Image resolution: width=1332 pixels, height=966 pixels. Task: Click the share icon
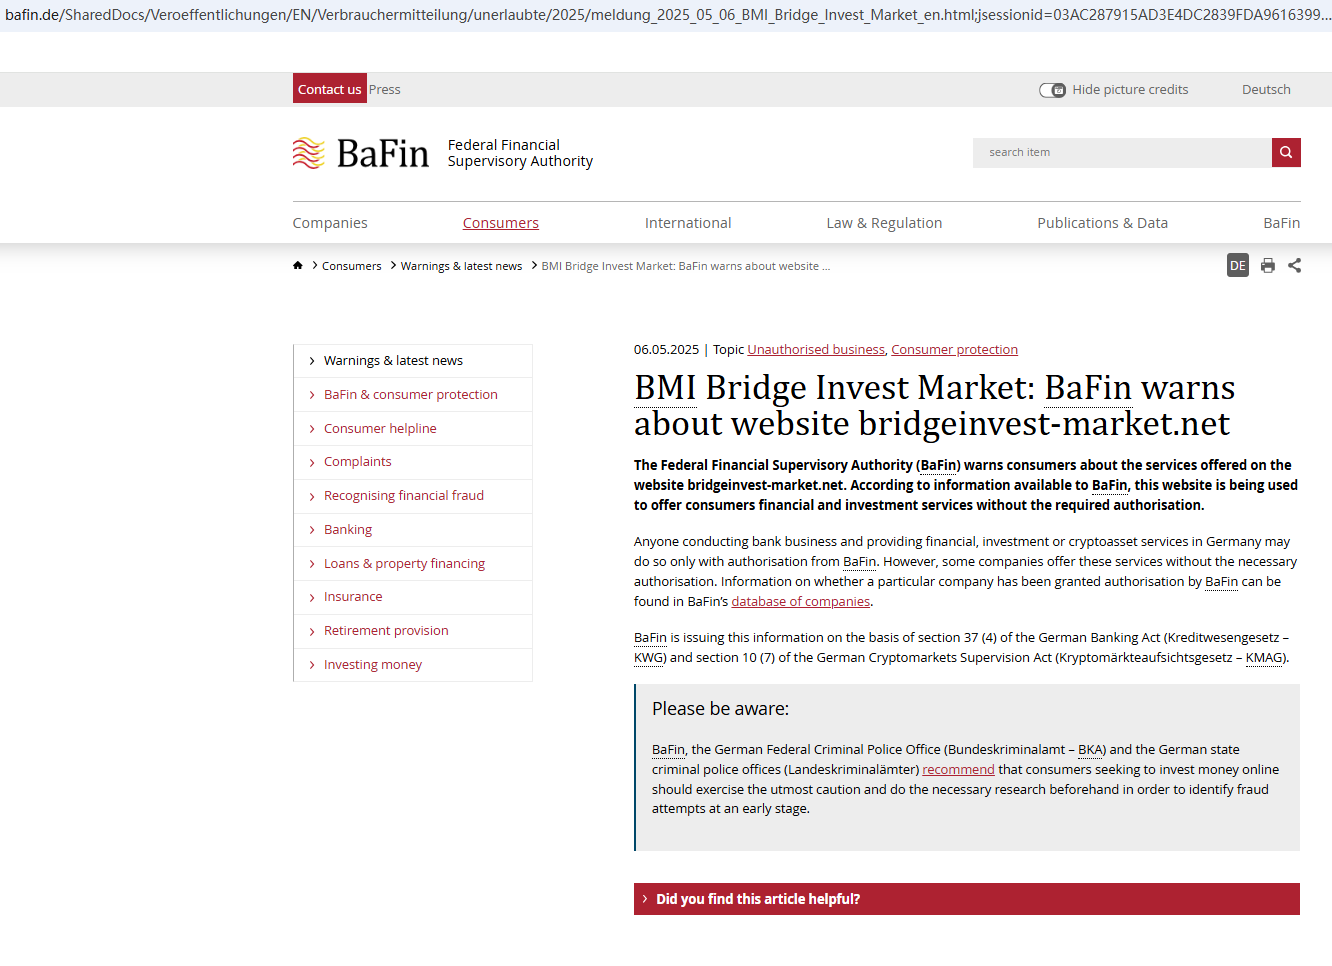[x=1295, y=266]
